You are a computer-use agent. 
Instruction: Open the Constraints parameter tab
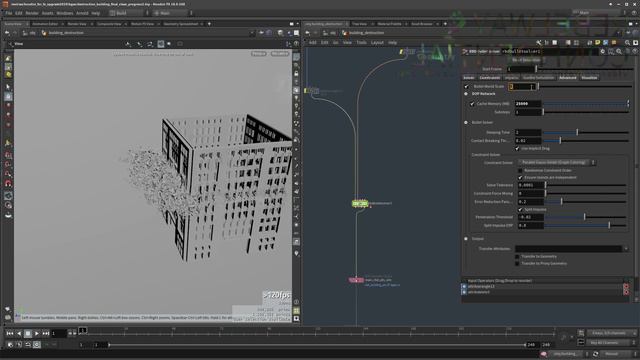489,78
